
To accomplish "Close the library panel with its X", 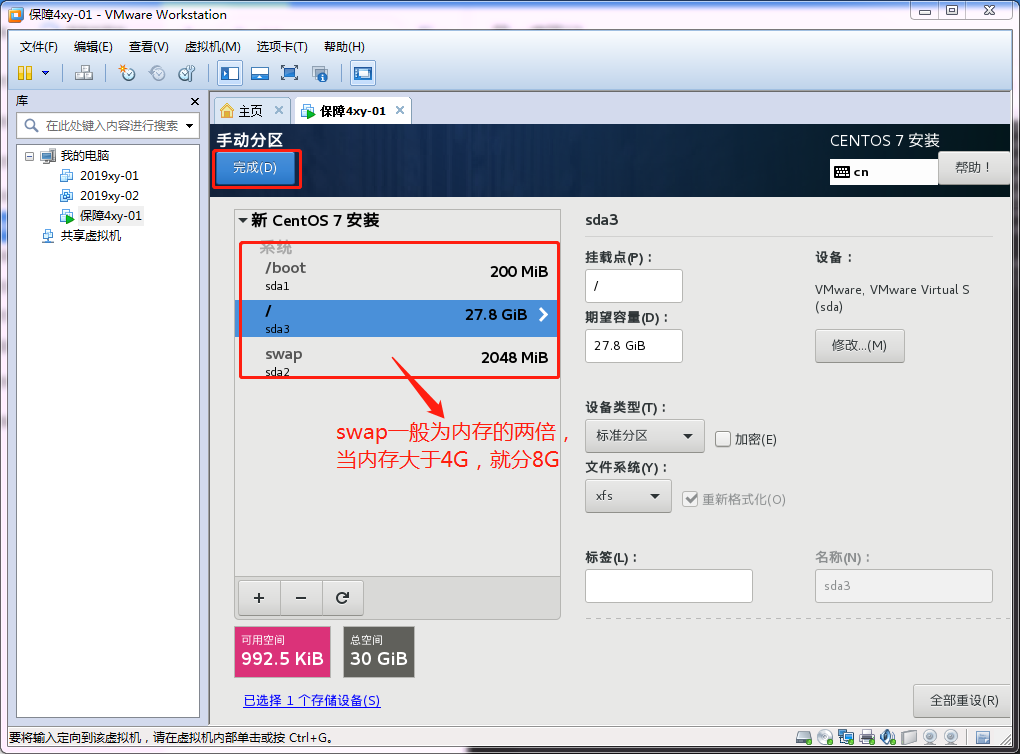I will 195,101.
